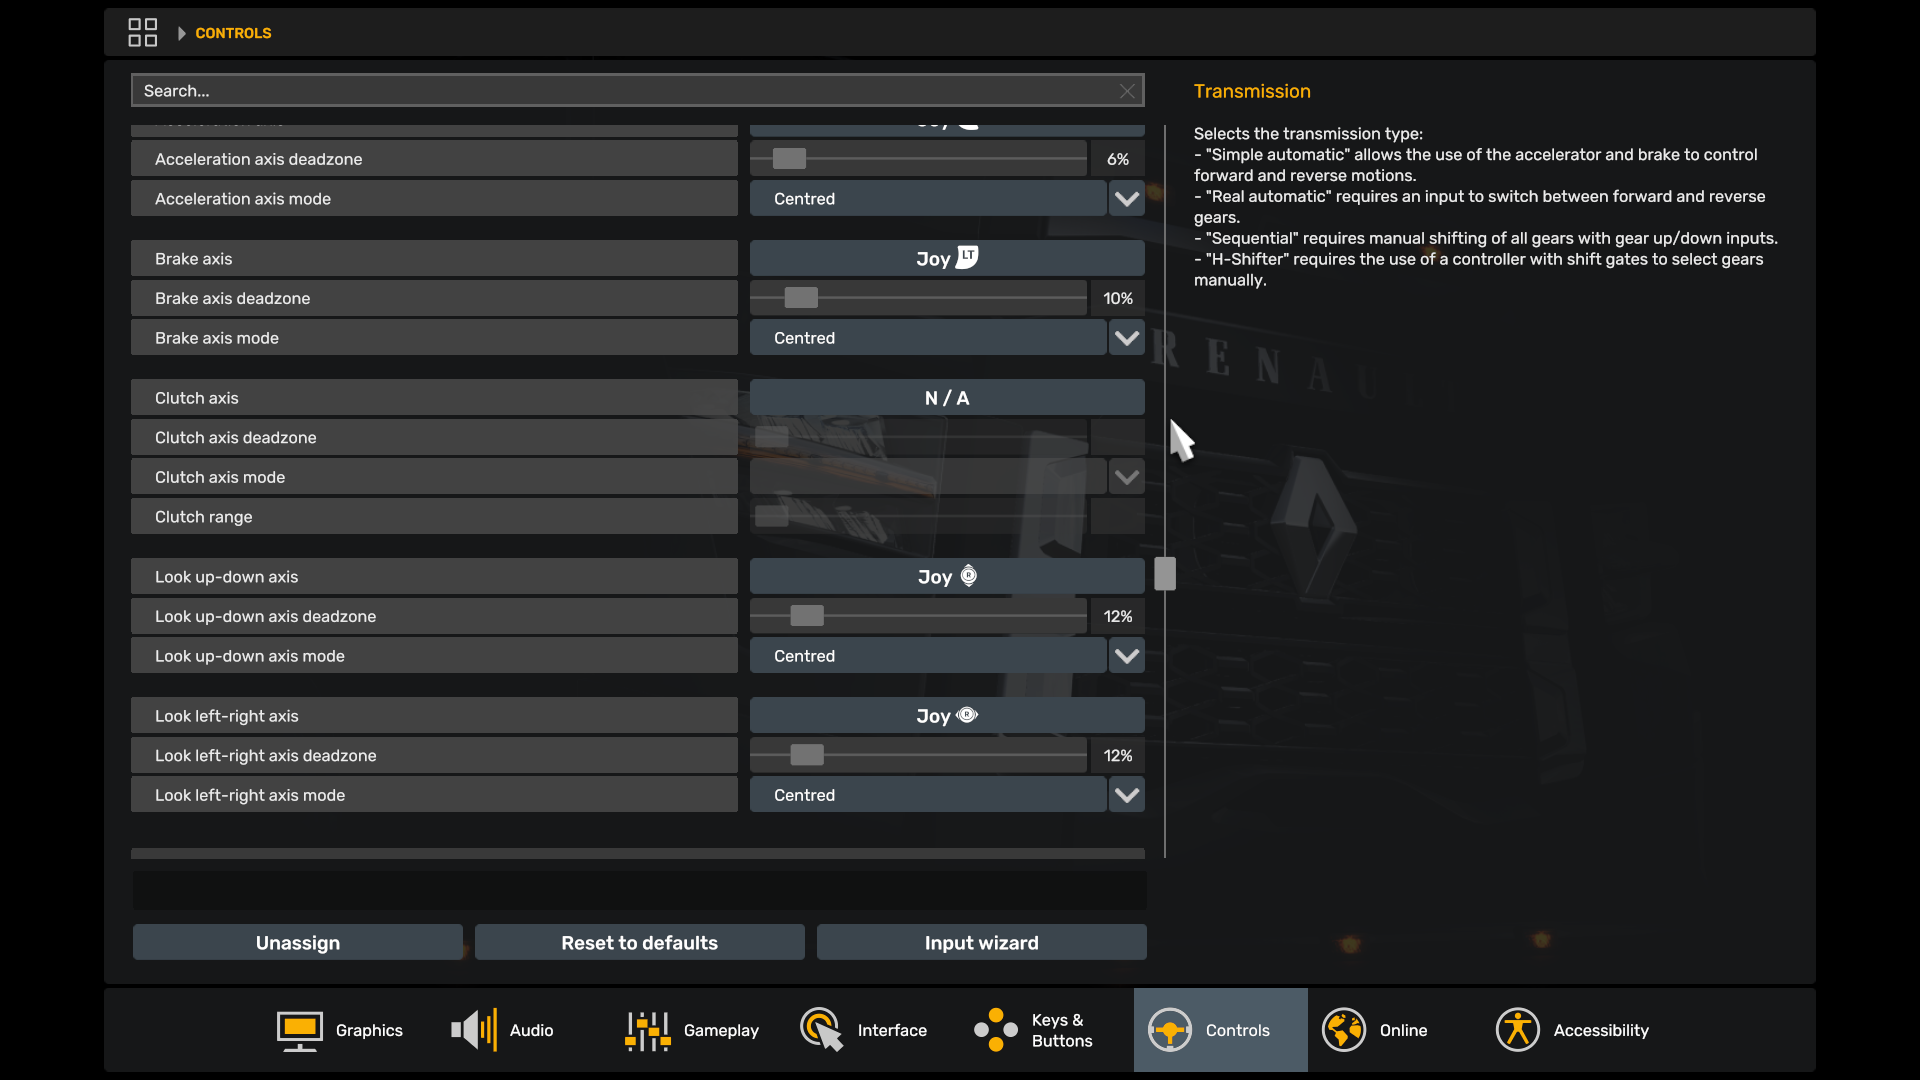Clear the search field with X
The height and width of the screenshot is (1080, 1920).
coord(1127,91)
